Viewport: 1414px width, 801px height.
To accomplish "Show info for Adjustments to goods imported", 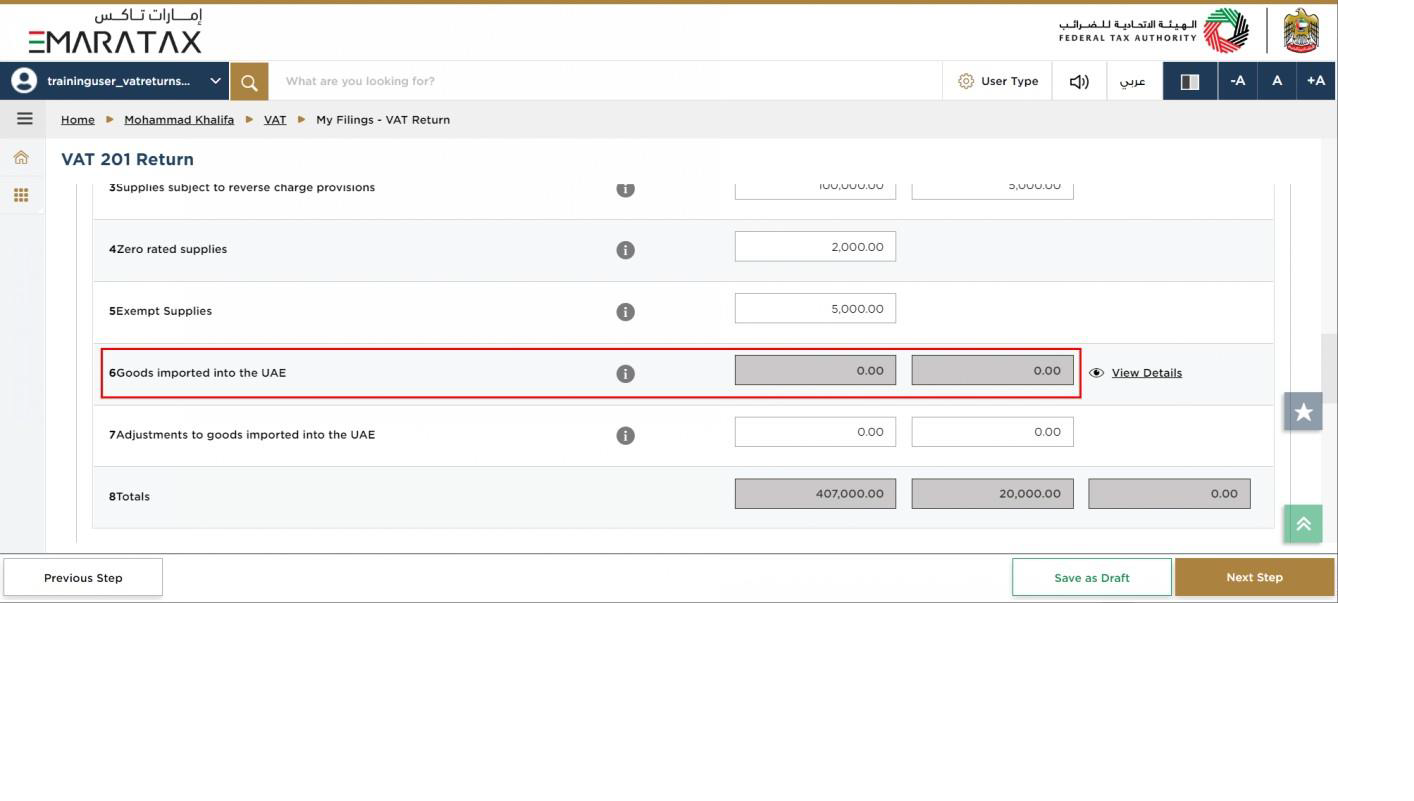I will (x=625, y=436).
